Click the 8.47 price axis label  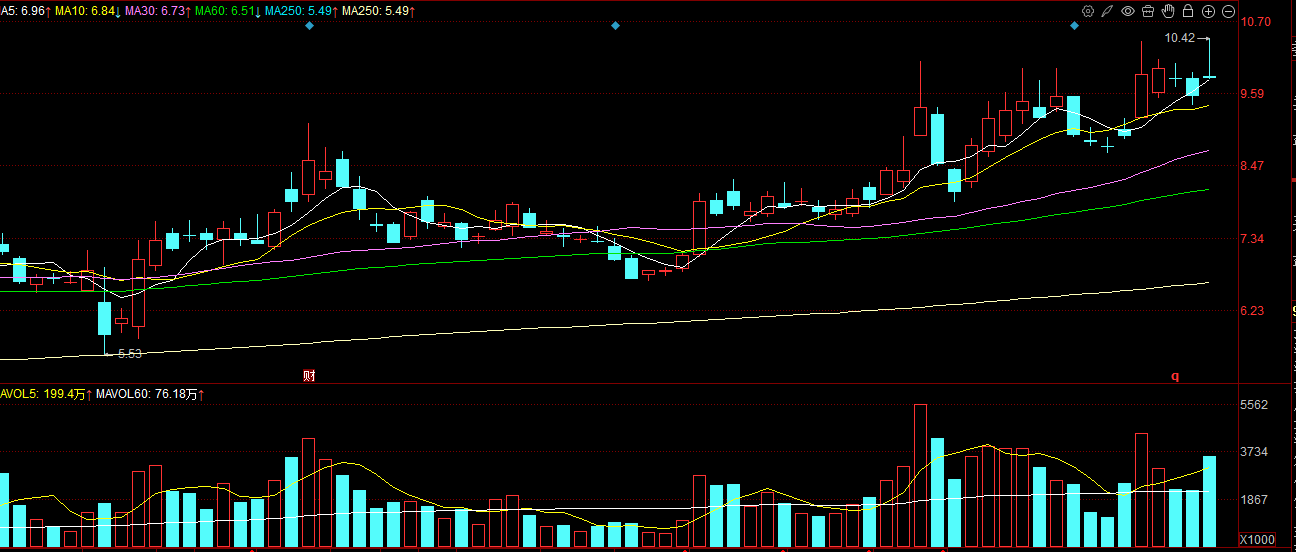click(1254, 166)
